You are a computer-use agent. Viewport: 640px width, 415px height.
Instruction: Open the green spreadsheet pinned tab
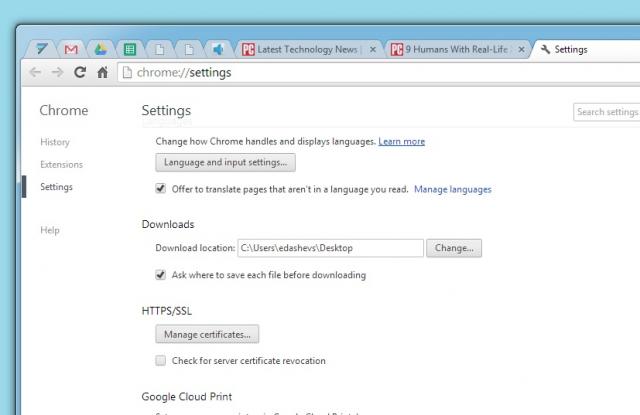[130, 49]
